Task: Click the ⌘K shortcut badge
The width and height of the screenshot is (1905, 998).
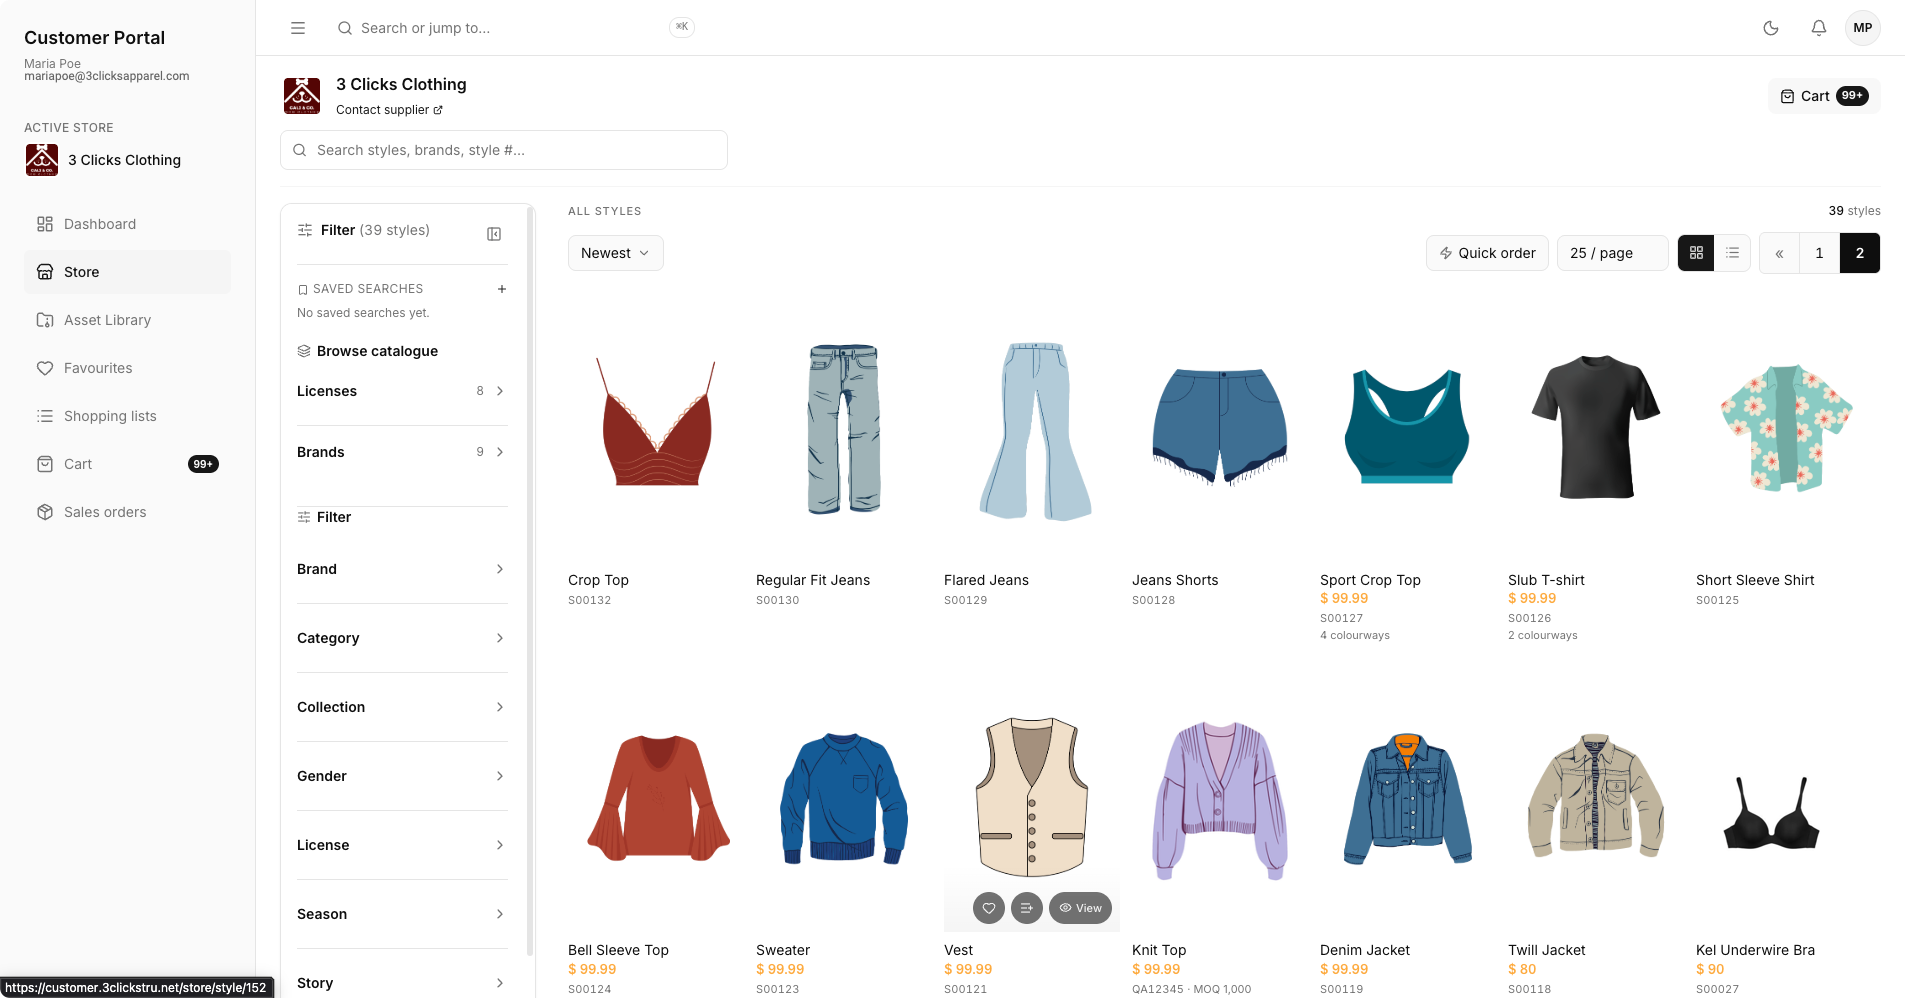Action: [x=682, y=27]
